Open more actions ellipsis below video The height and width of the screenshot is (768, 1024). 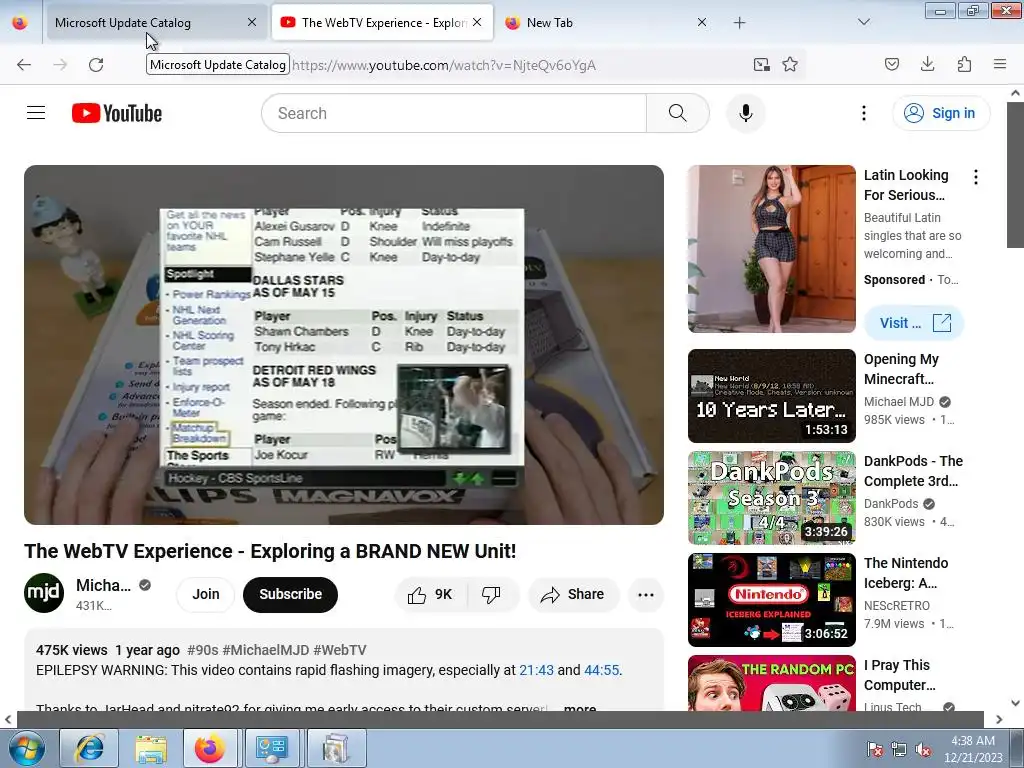point(646,594)
